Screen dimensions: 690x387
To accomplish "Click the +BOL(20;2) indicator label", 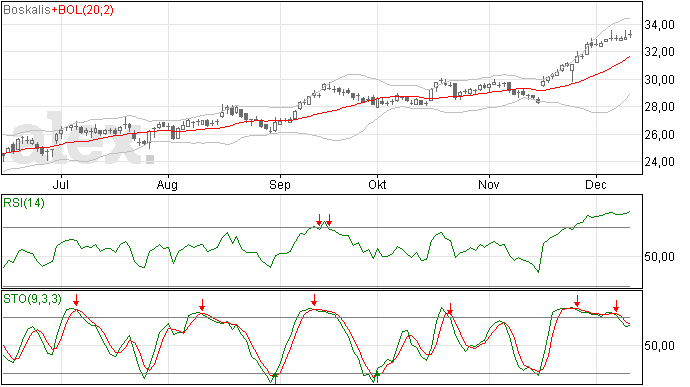I will point(82,10).
